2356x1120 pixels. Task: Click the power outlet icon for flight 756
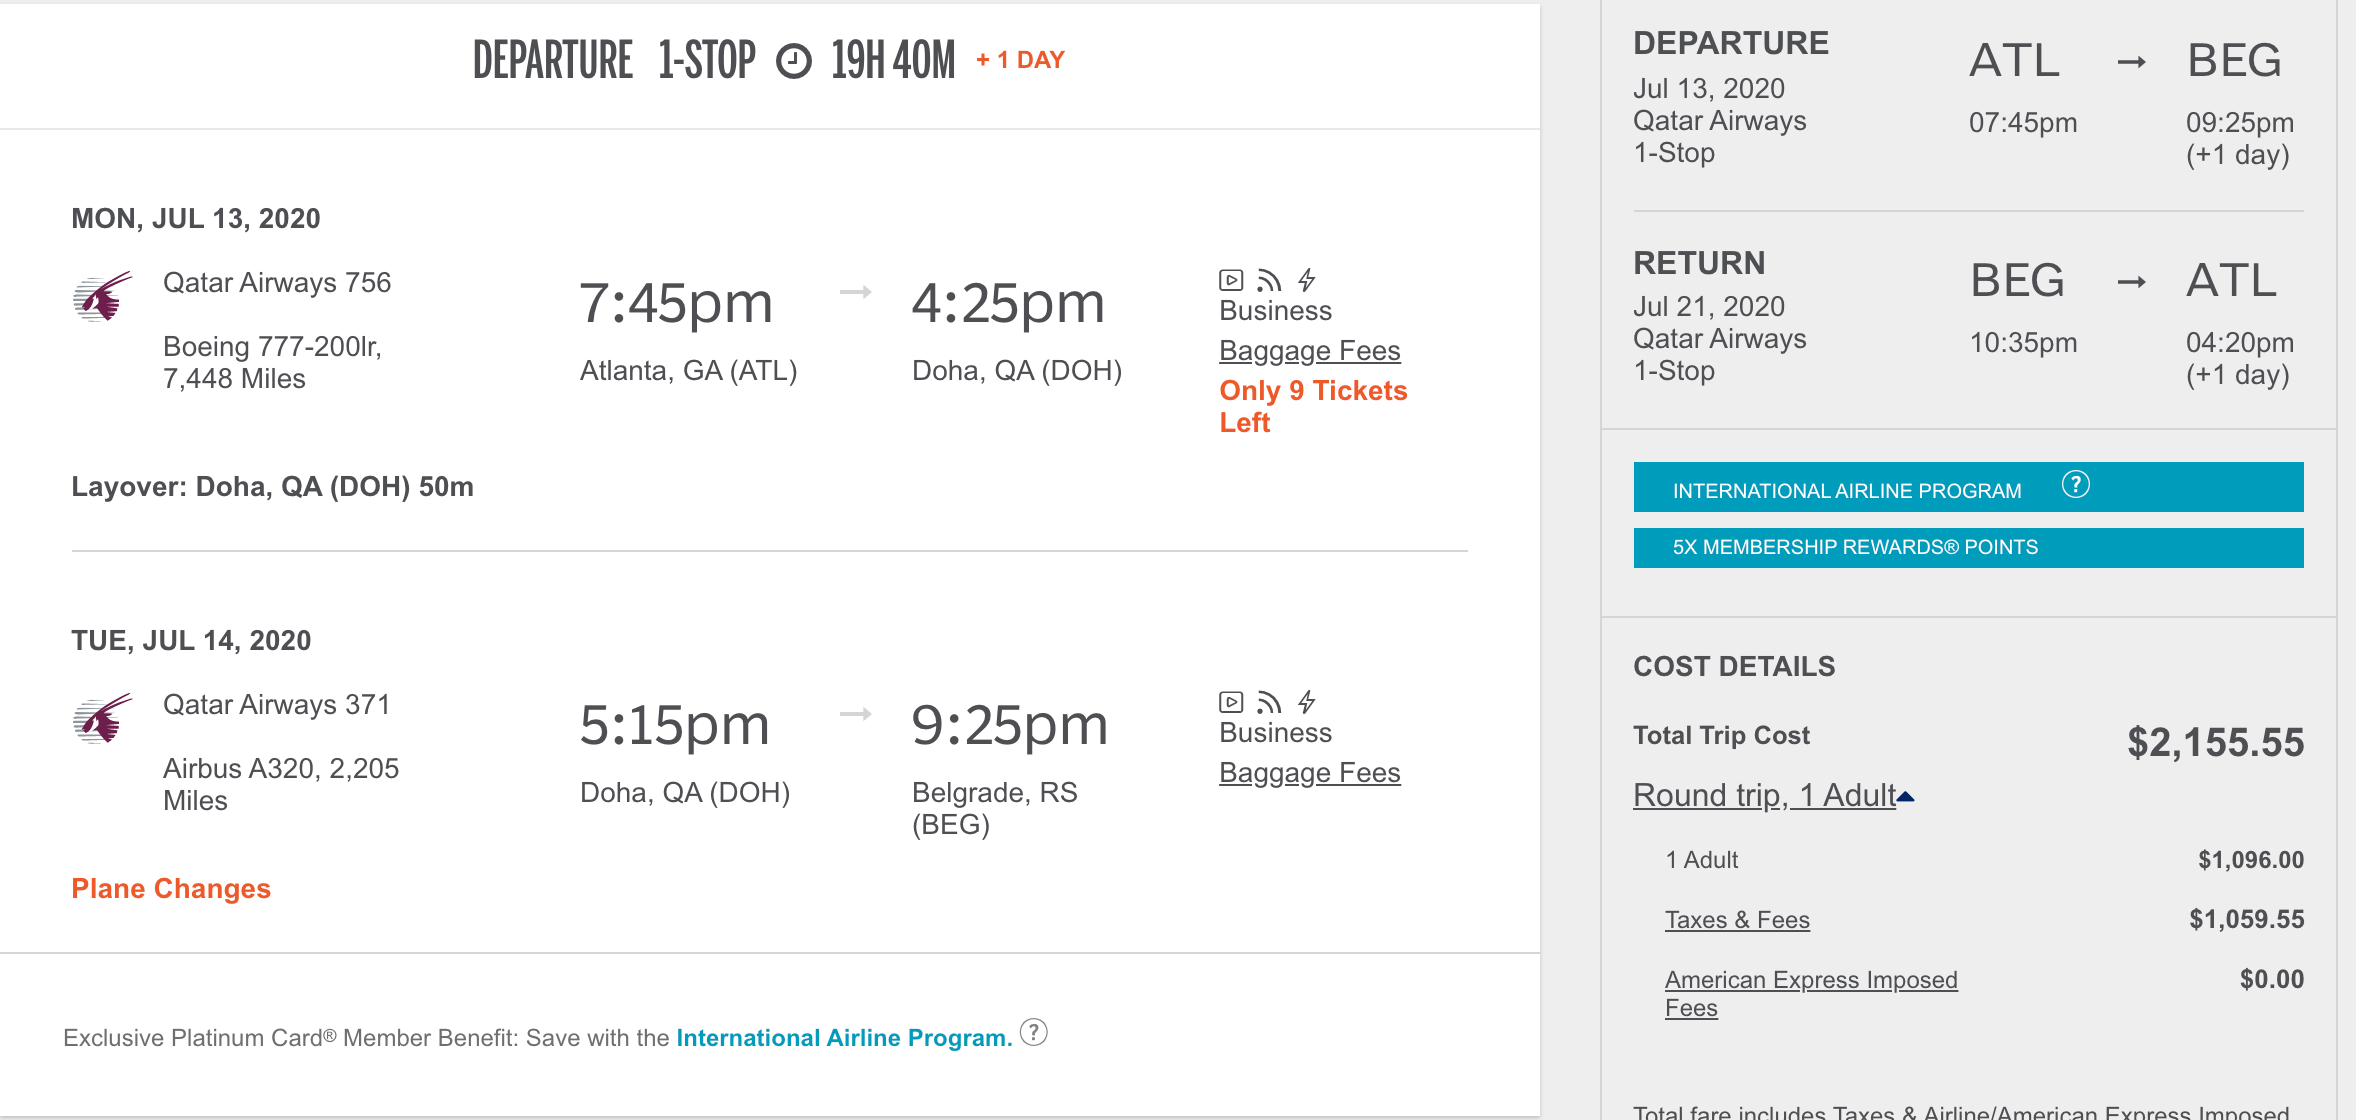(x=1307, y=280)
